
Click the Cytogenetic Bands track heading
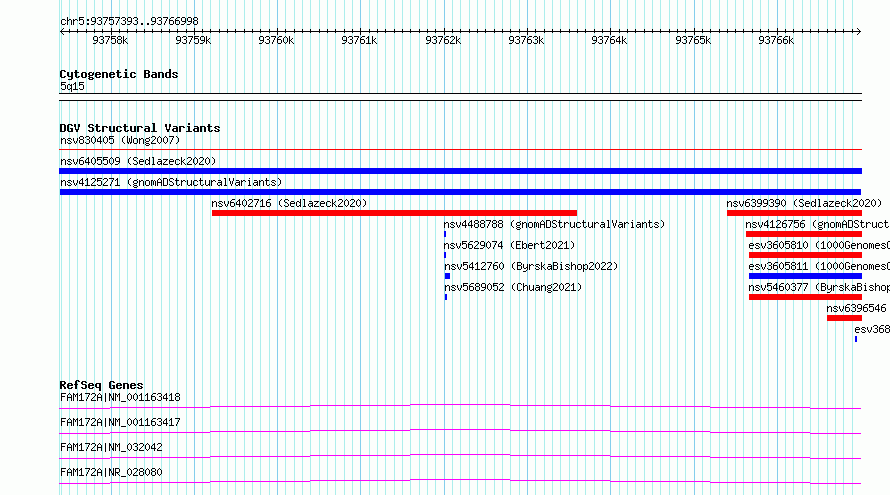click(x=119, y=74)
